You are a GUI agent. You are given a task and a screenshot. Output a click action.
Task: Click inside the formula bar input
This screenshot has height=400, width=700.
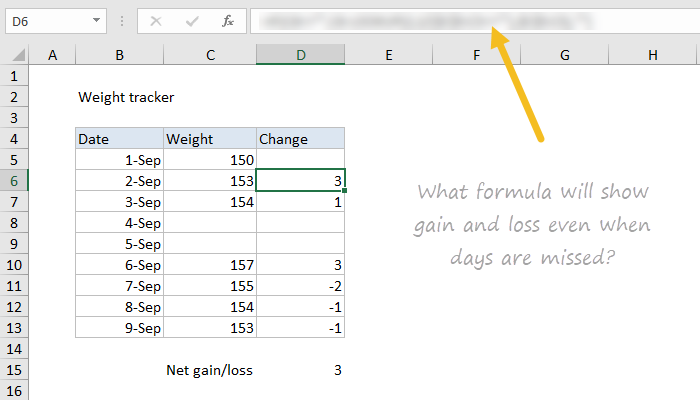tap(470, 20)
